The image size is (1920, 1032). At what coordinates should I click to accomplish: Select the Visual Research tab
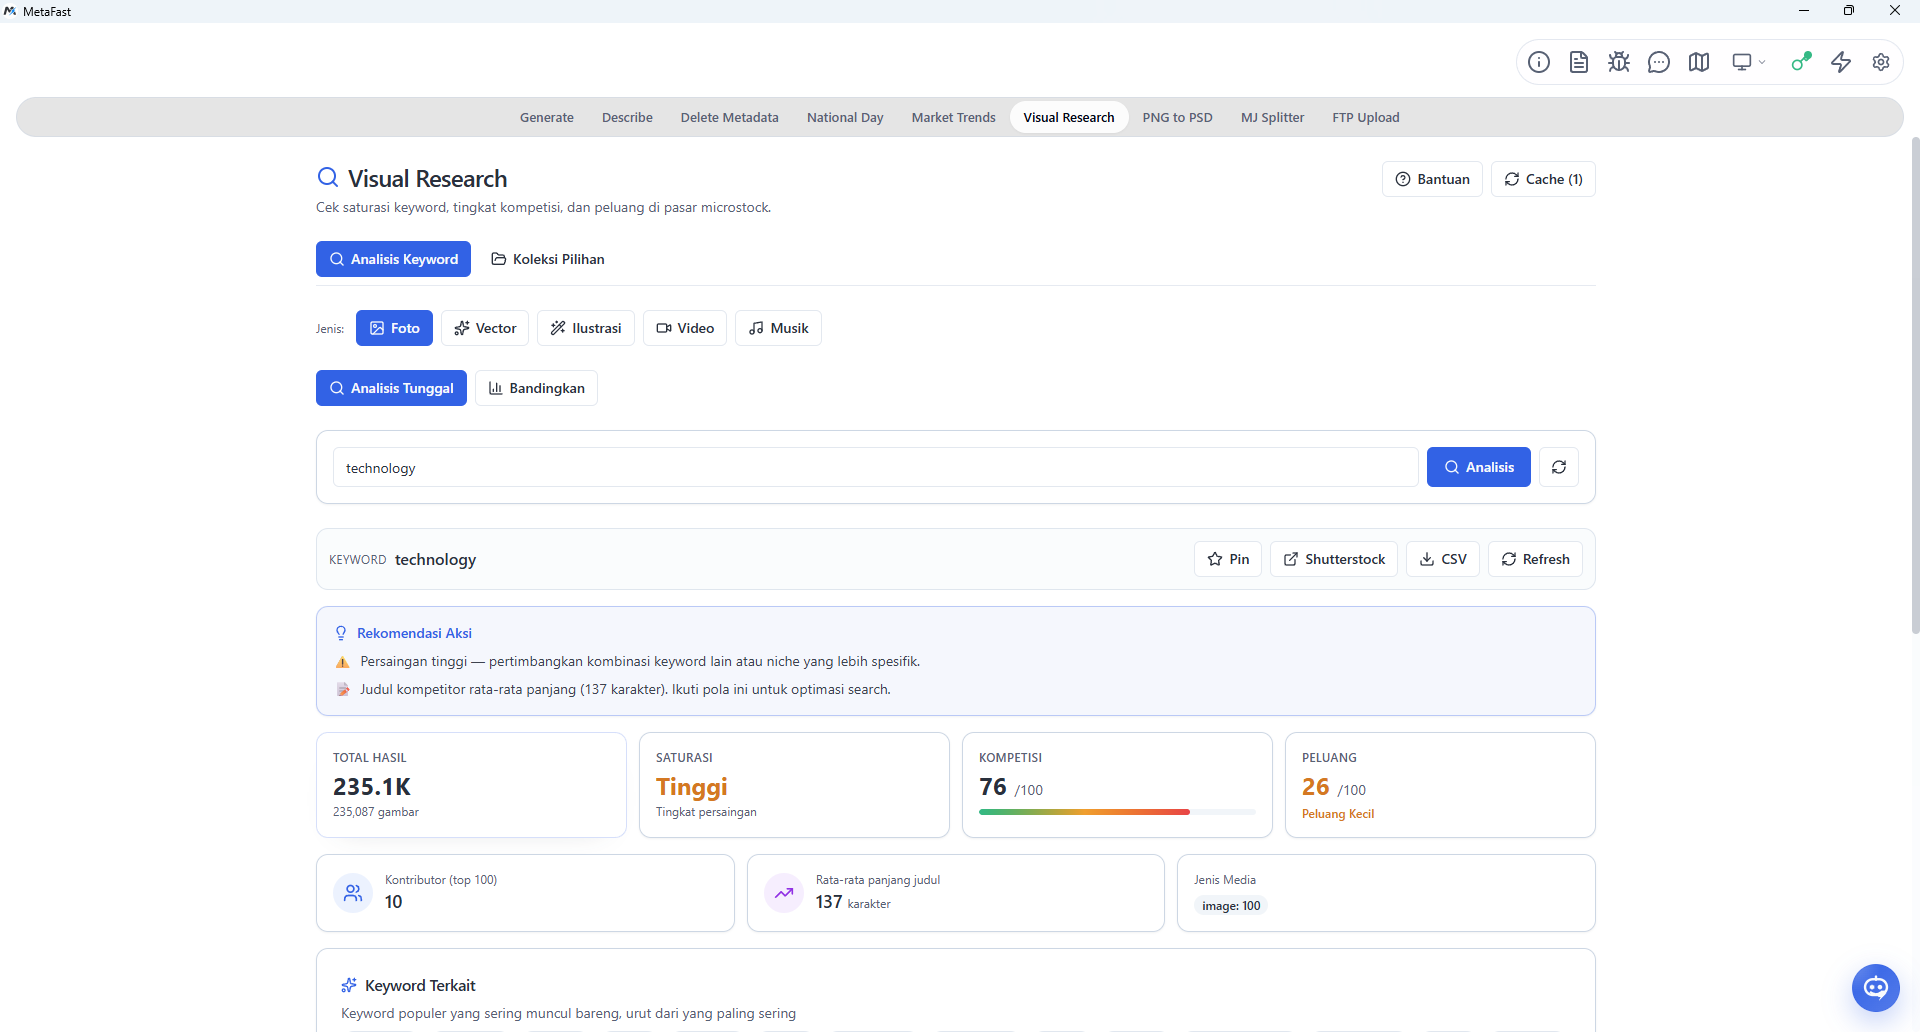(1069, 117)
